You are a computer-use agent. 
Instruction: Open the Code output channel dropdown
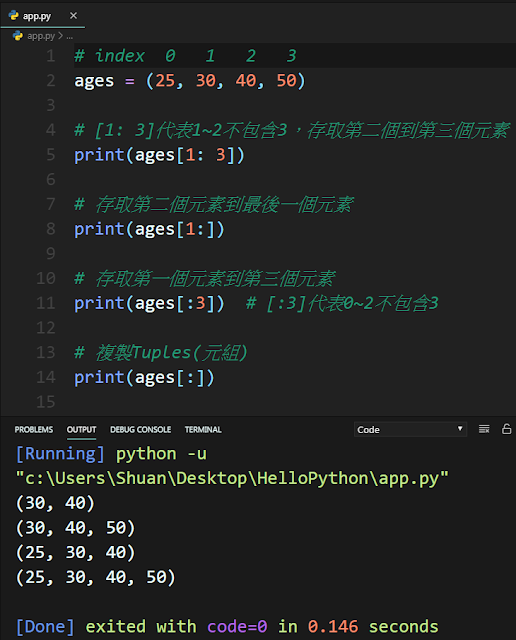pos(410,429)
